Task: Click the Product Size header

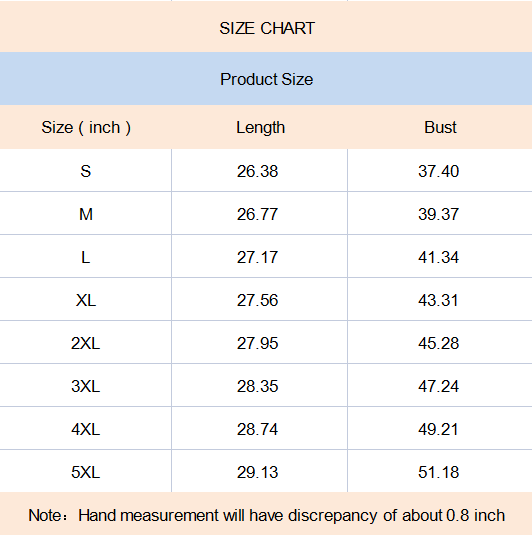Action: [x=267, y=79]
